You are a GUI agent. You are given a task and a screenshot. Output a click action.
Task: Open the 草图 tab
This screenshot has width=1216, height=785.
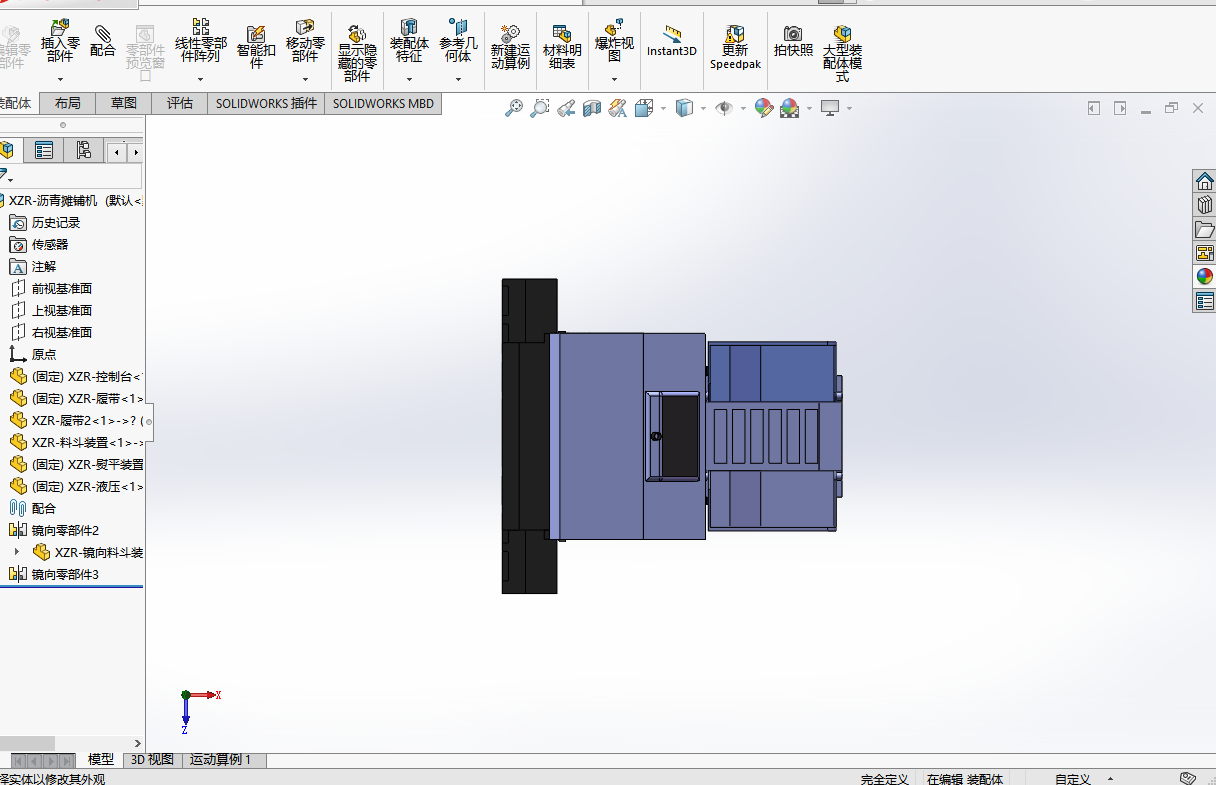[124, 104]
